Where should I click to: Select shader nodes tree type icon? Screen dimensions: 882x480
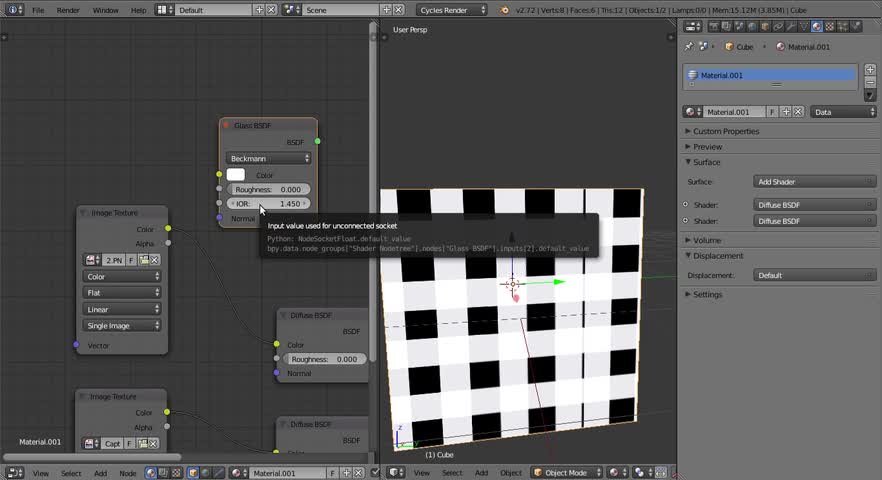[x=151, y=473]
